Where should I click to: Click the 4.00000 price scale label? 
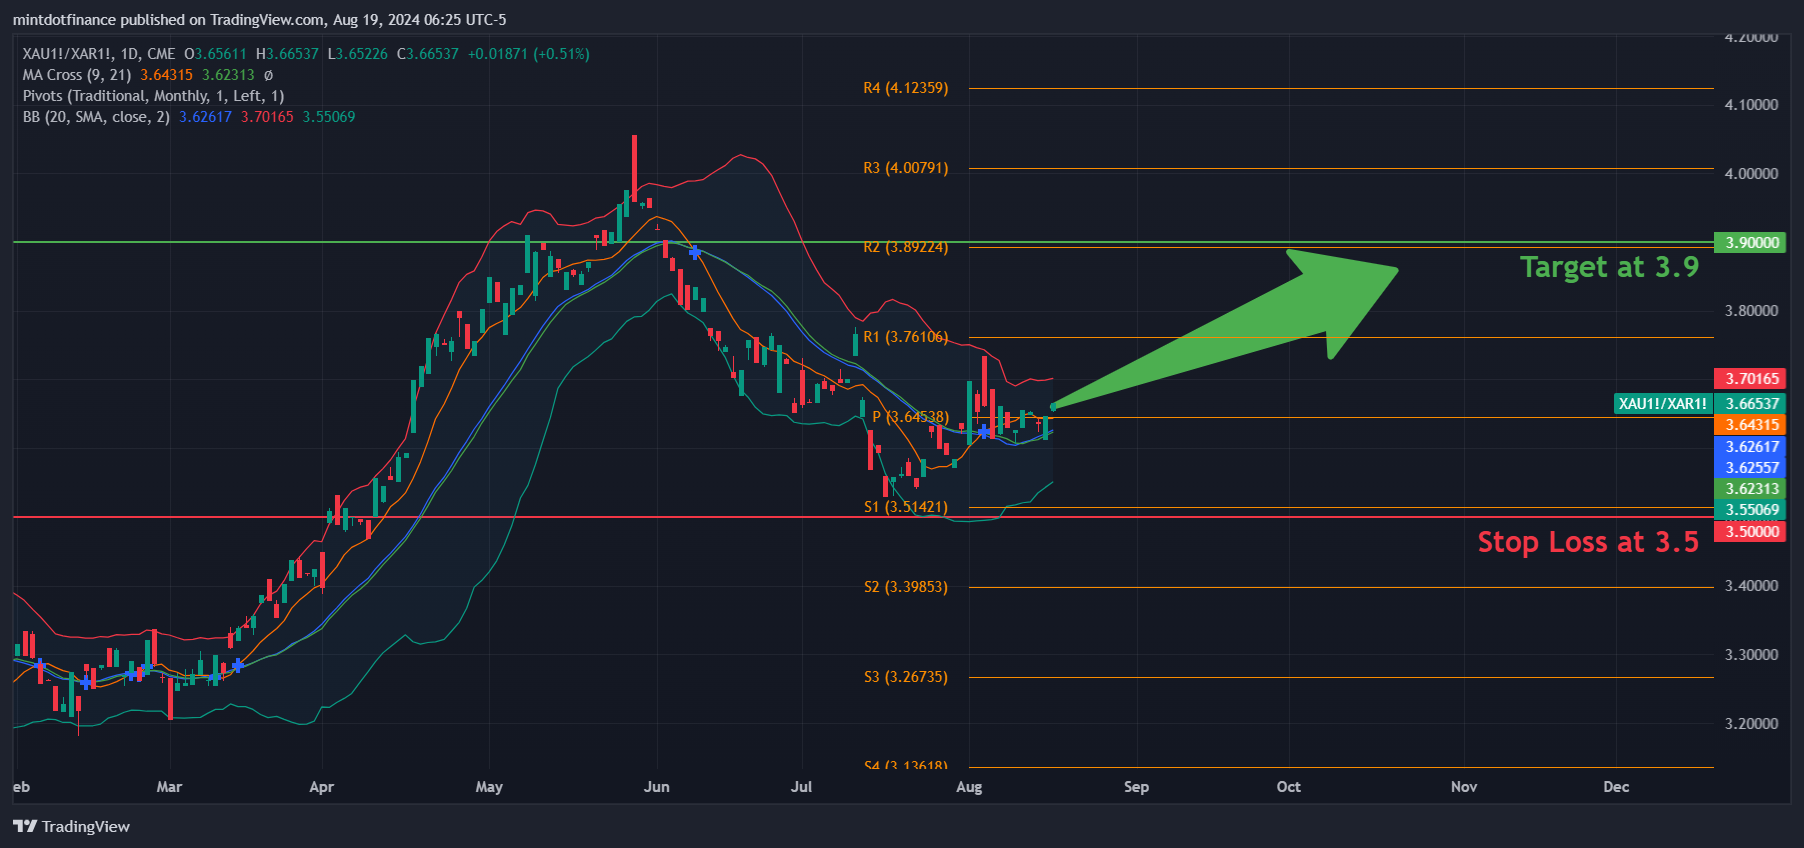1752,174
